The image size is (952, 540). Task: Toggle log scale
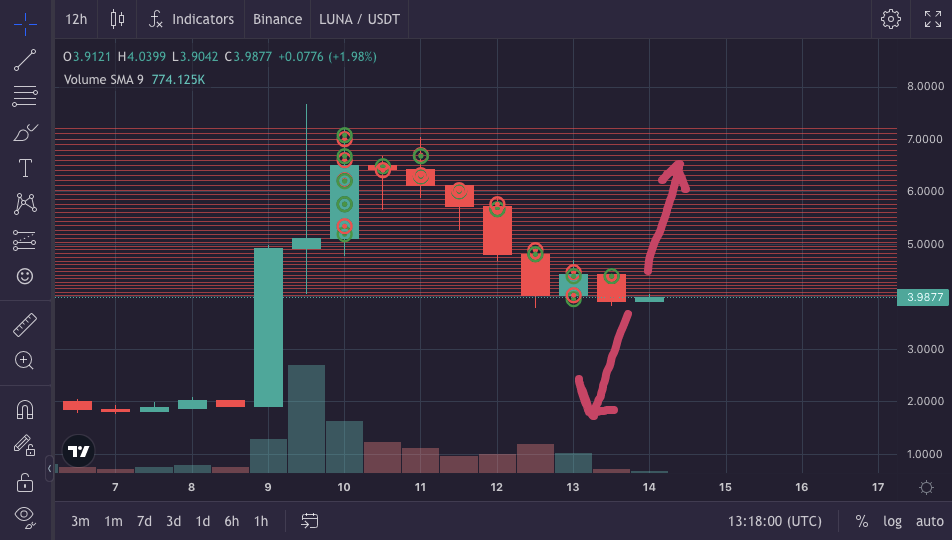[x=892, y=521]
